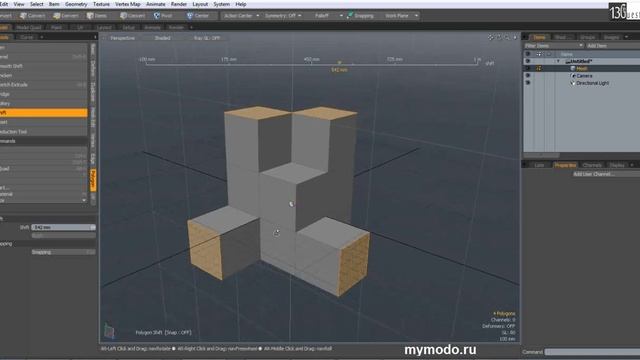640x360 pixels.
Task: Click the eye column header icon
Action: click(x=528, y=54)
